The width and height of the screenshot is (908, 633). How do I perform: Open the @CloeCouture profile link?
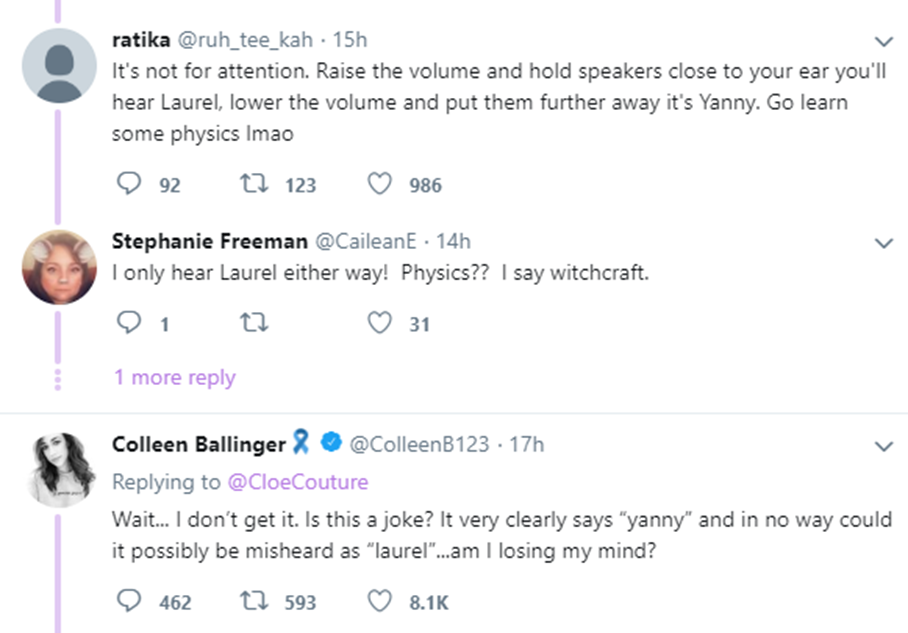(297, 482)
